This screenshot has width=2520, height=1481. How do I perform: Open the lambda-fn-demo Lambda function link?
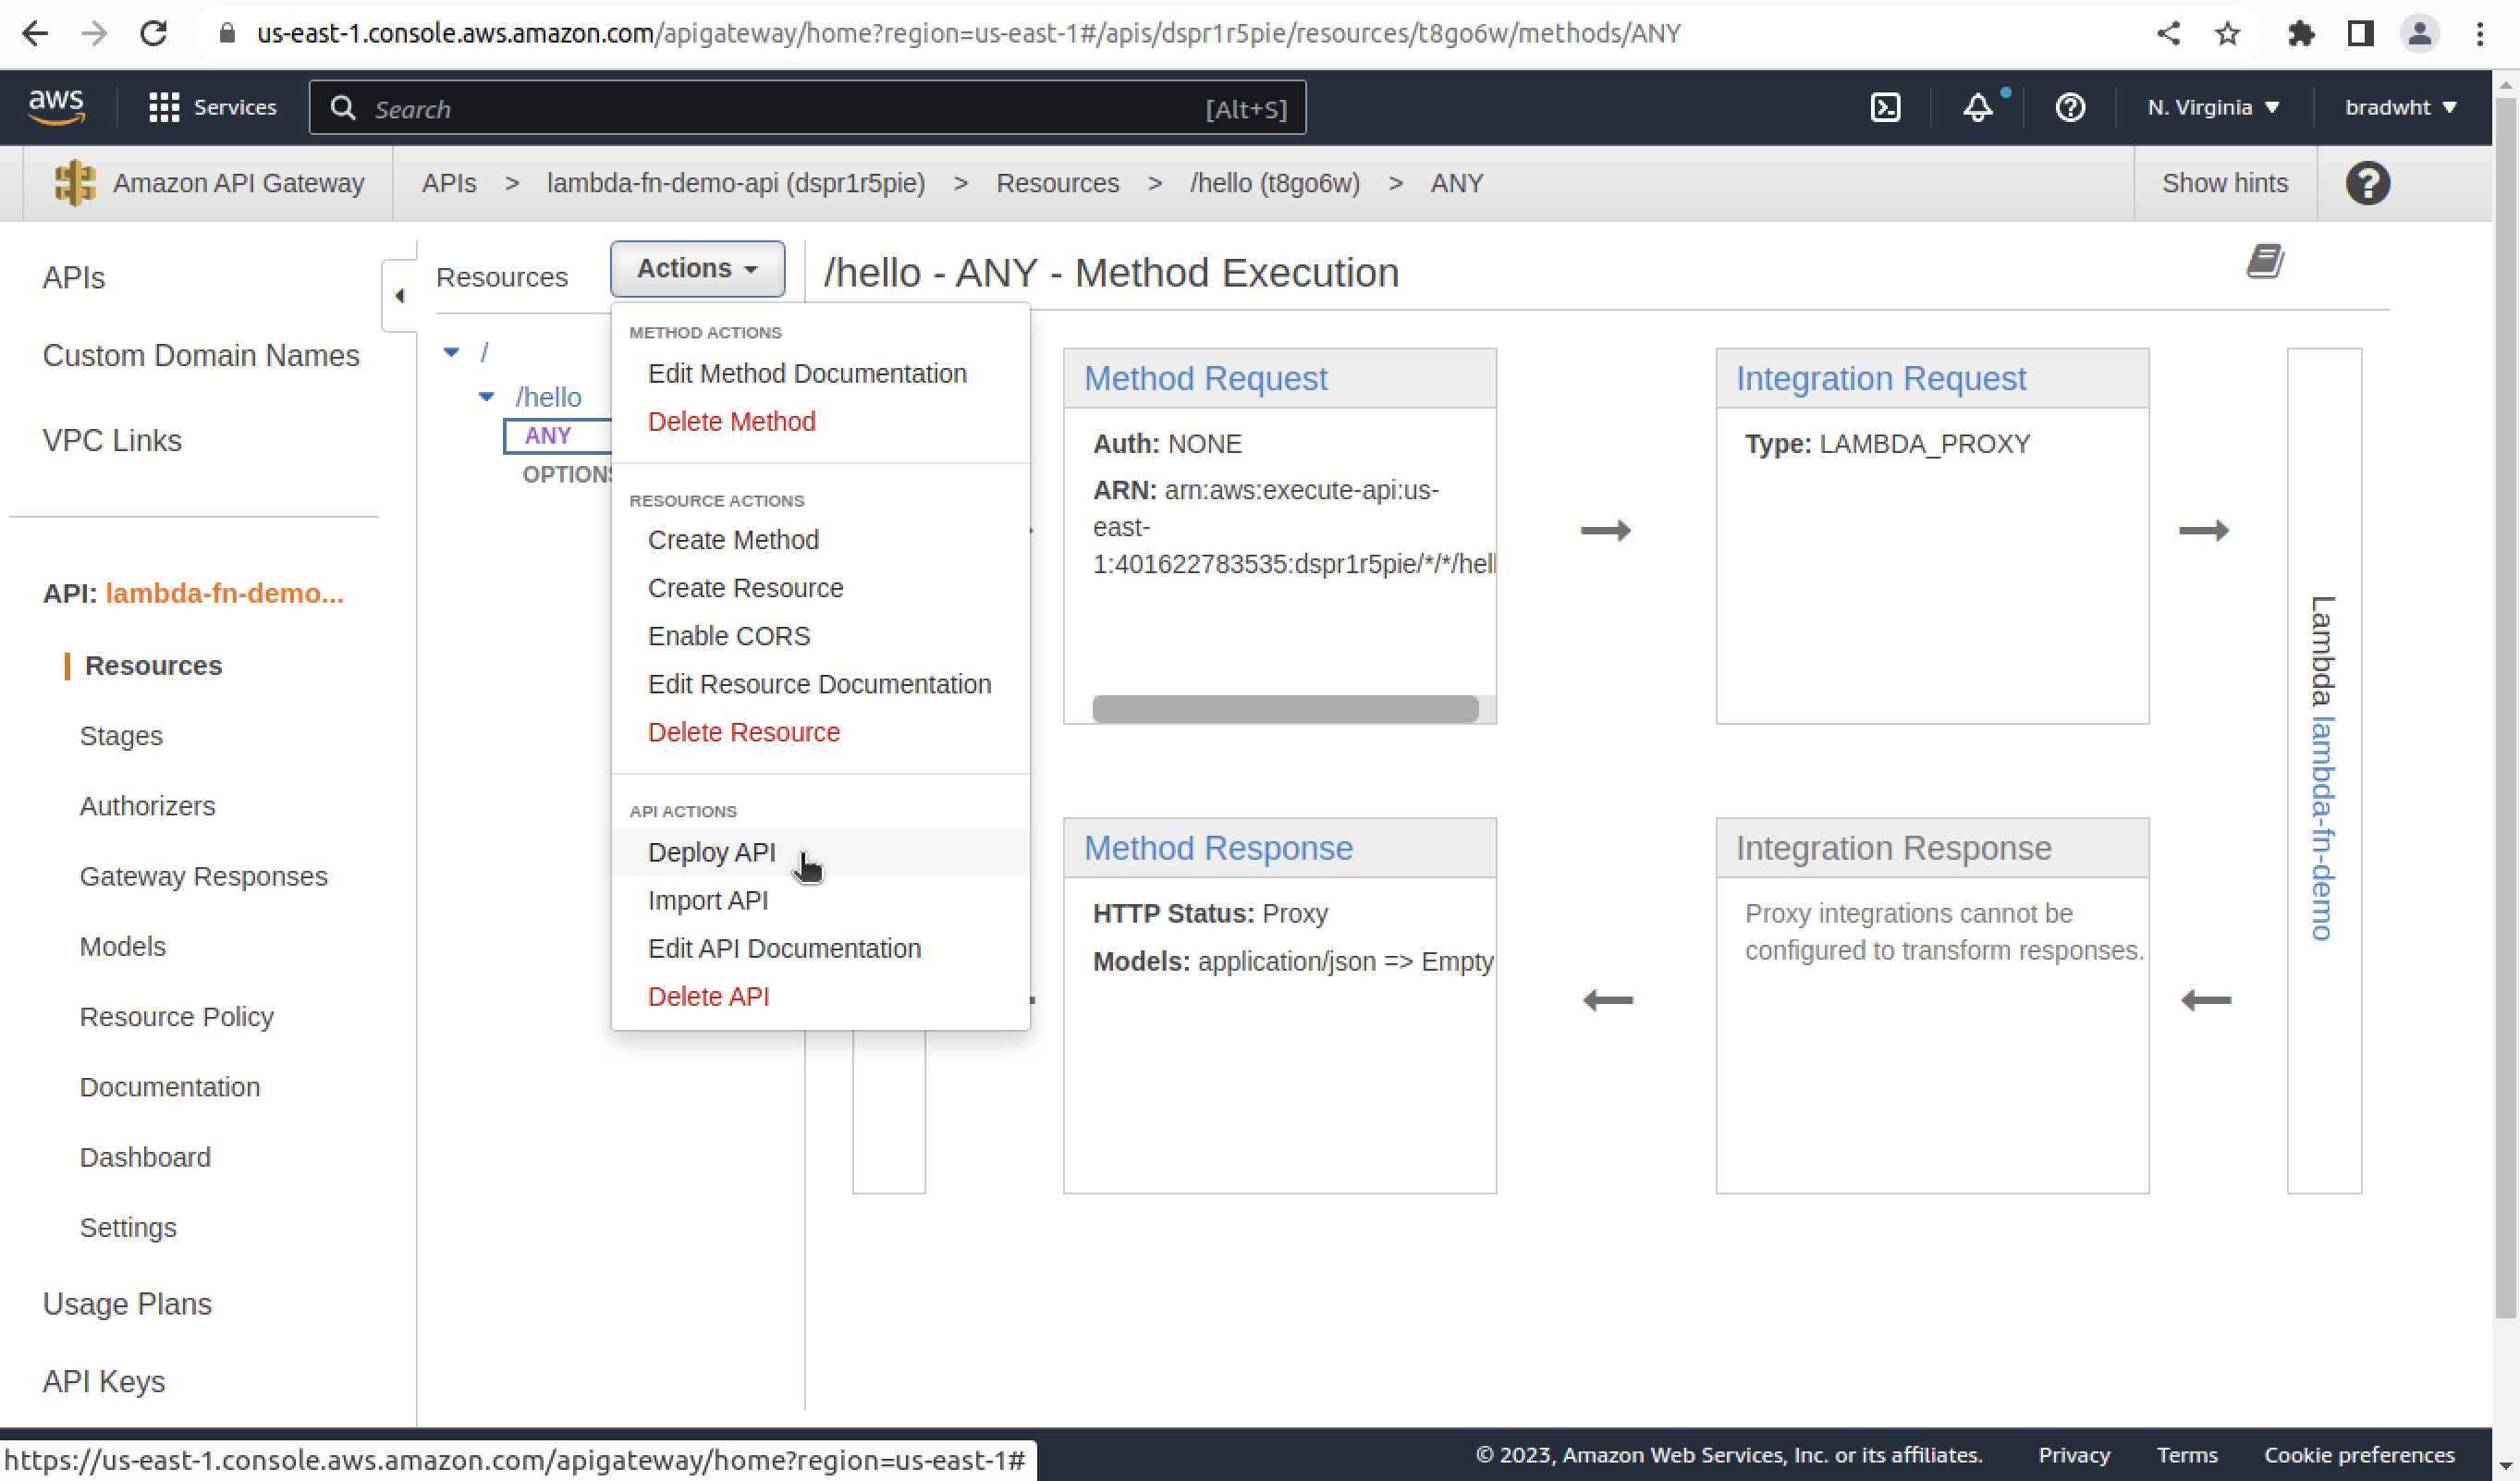[x=2324, y=829]
